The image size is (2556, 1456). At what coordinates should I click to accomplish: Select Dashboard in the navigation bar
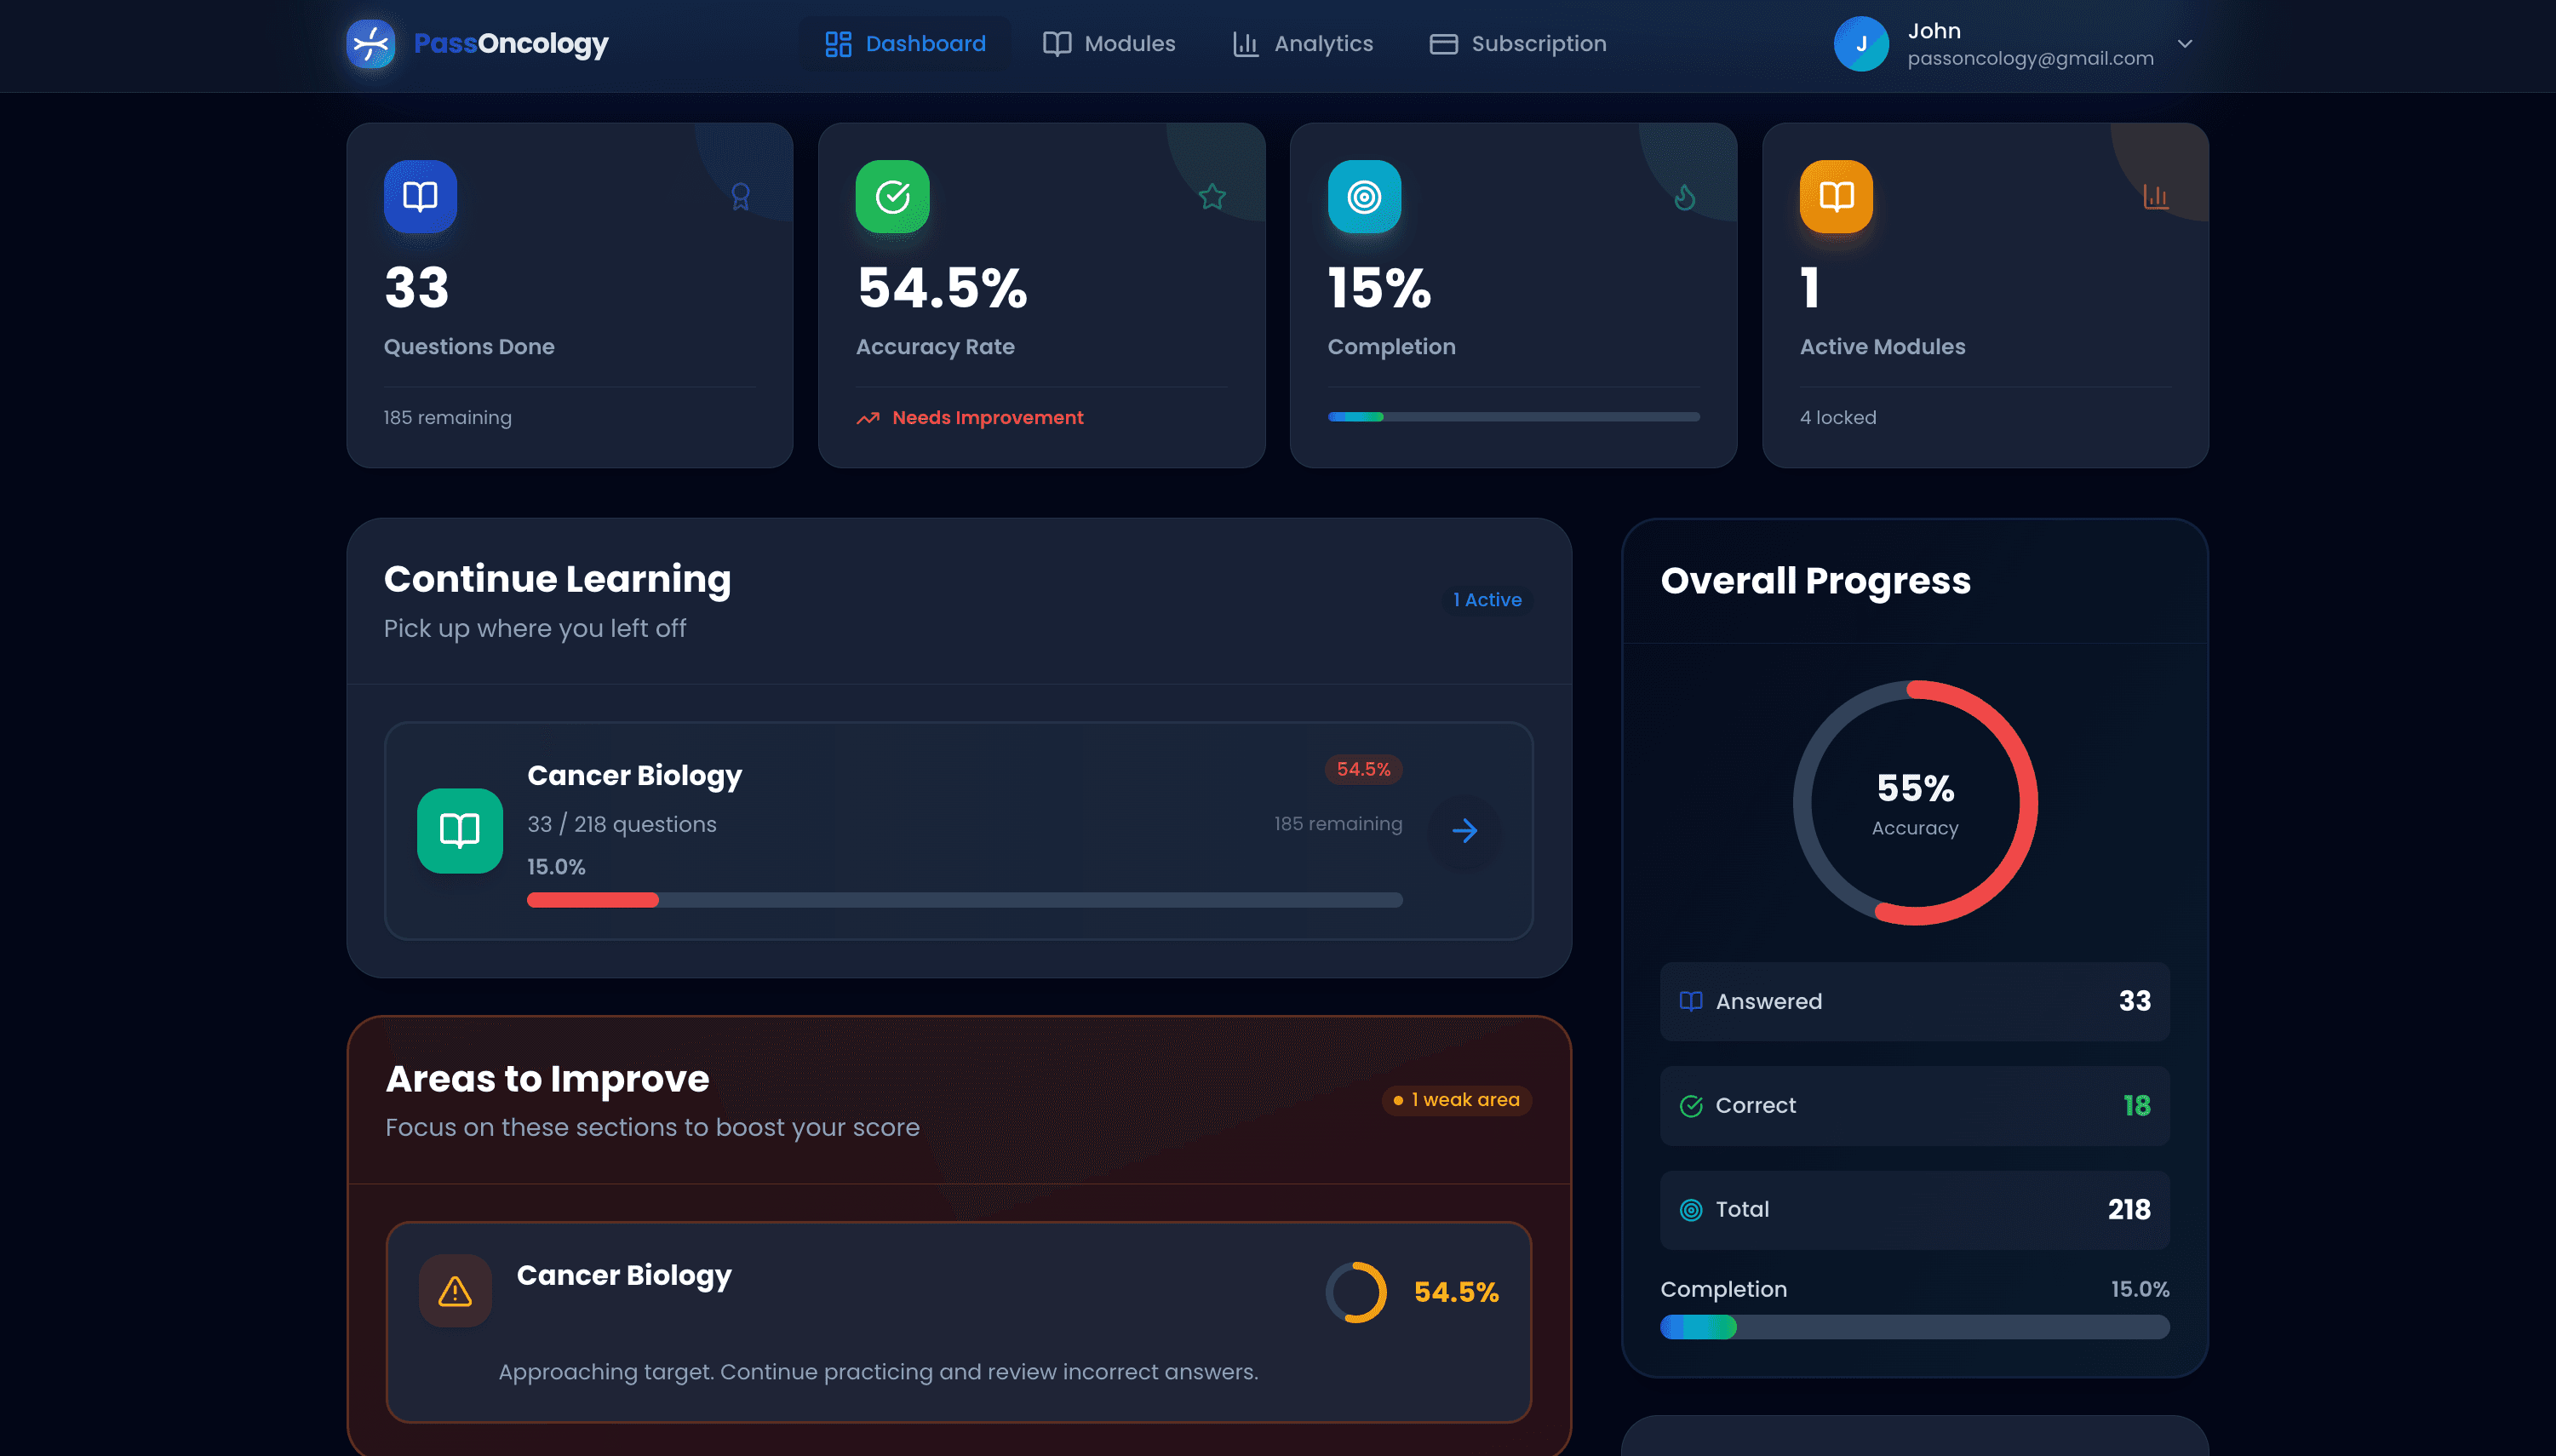[903, 44]
